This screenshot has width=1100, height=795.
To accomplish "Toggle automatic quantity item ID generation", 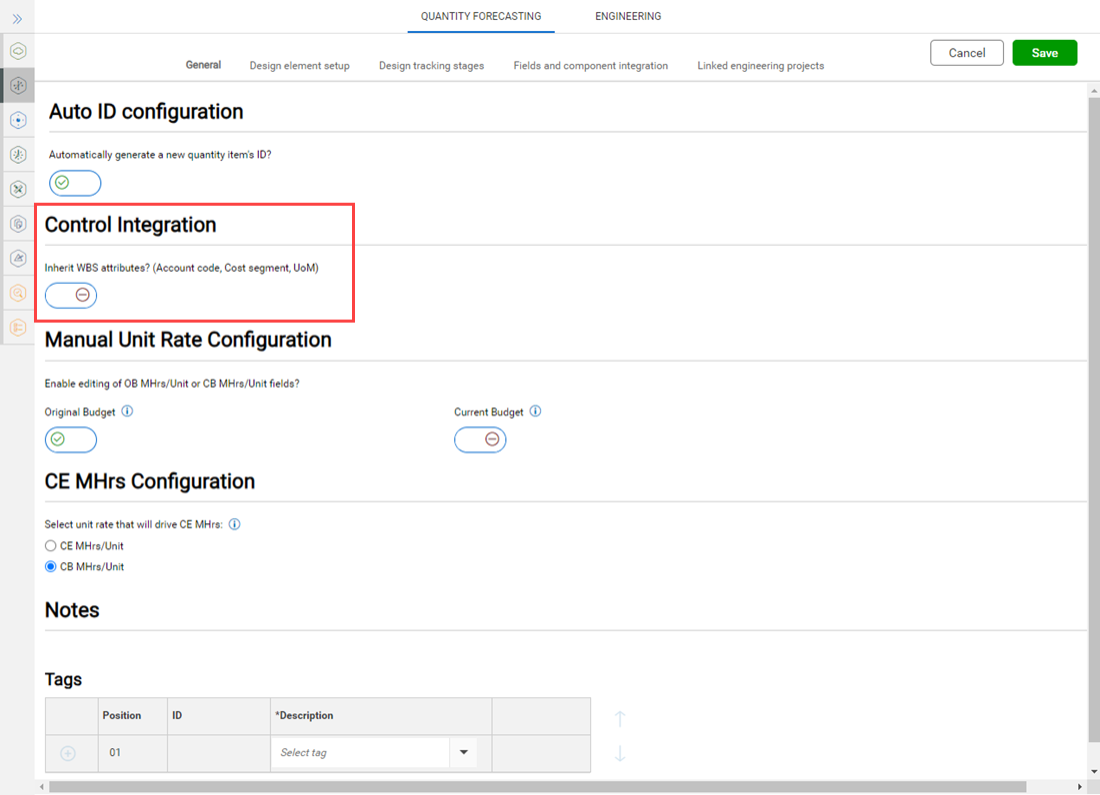I will [x=75, y=183].
